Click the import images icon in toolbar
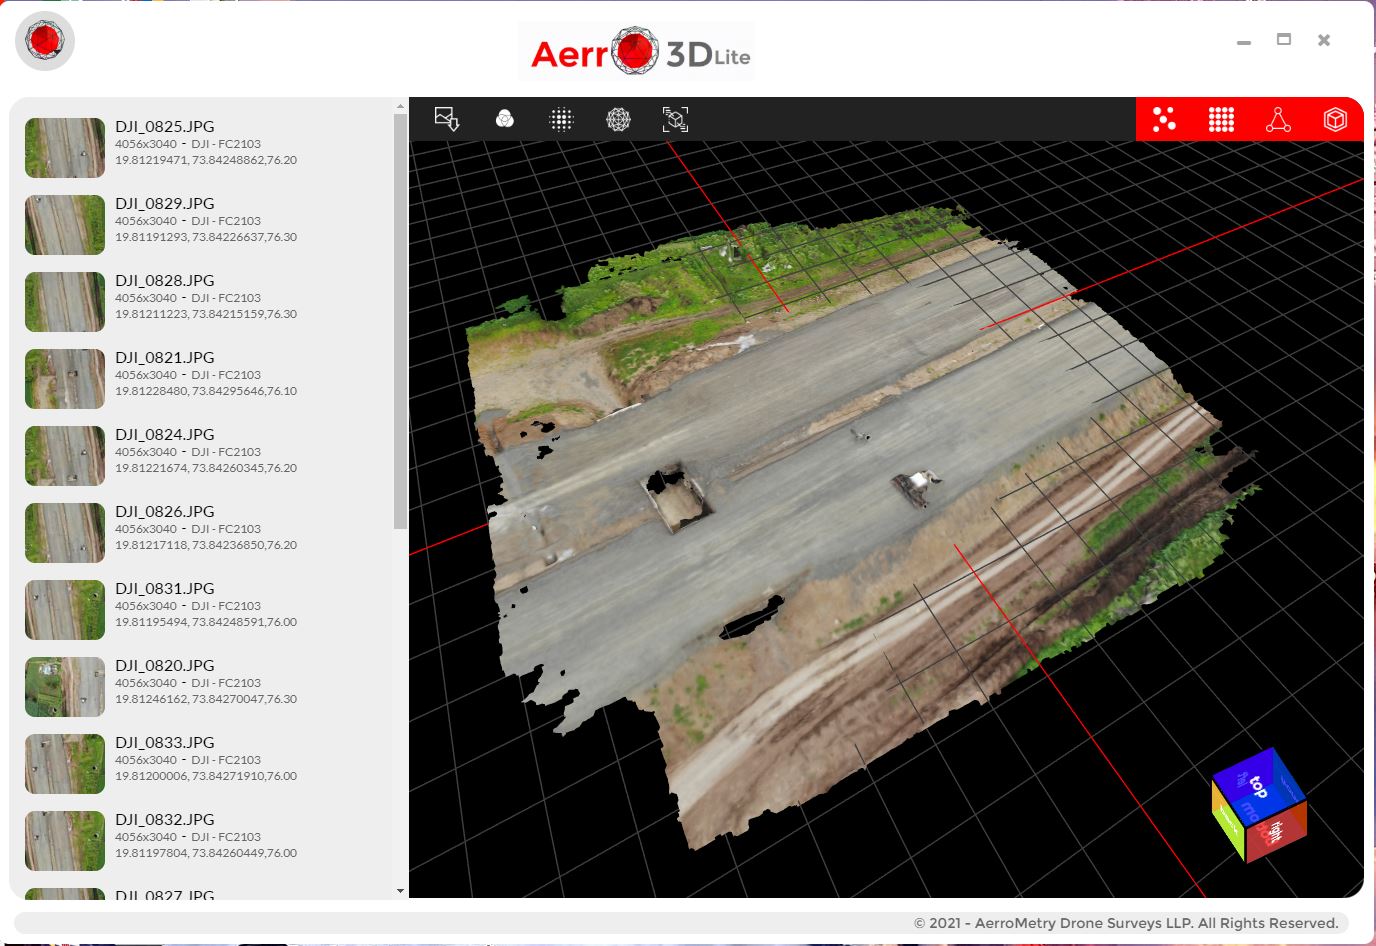Image resolution: width=1376 pixels, height=946 pixels. click(447, 120)
